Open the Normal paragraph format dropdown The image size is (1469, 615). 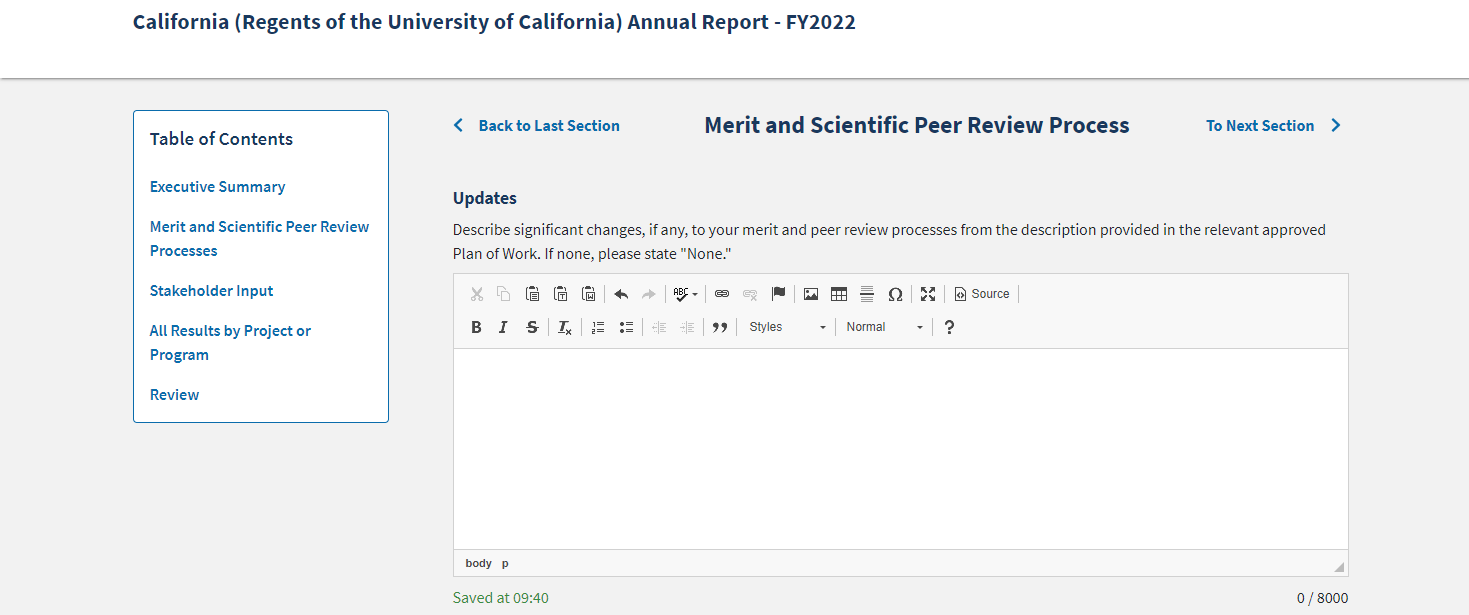(x=884, y=327)
